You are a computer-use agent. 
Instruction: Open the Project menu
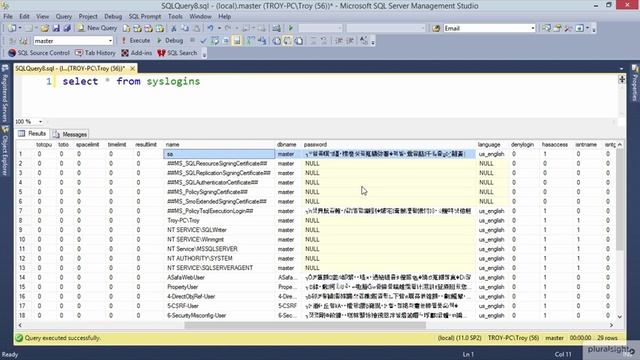88,17
